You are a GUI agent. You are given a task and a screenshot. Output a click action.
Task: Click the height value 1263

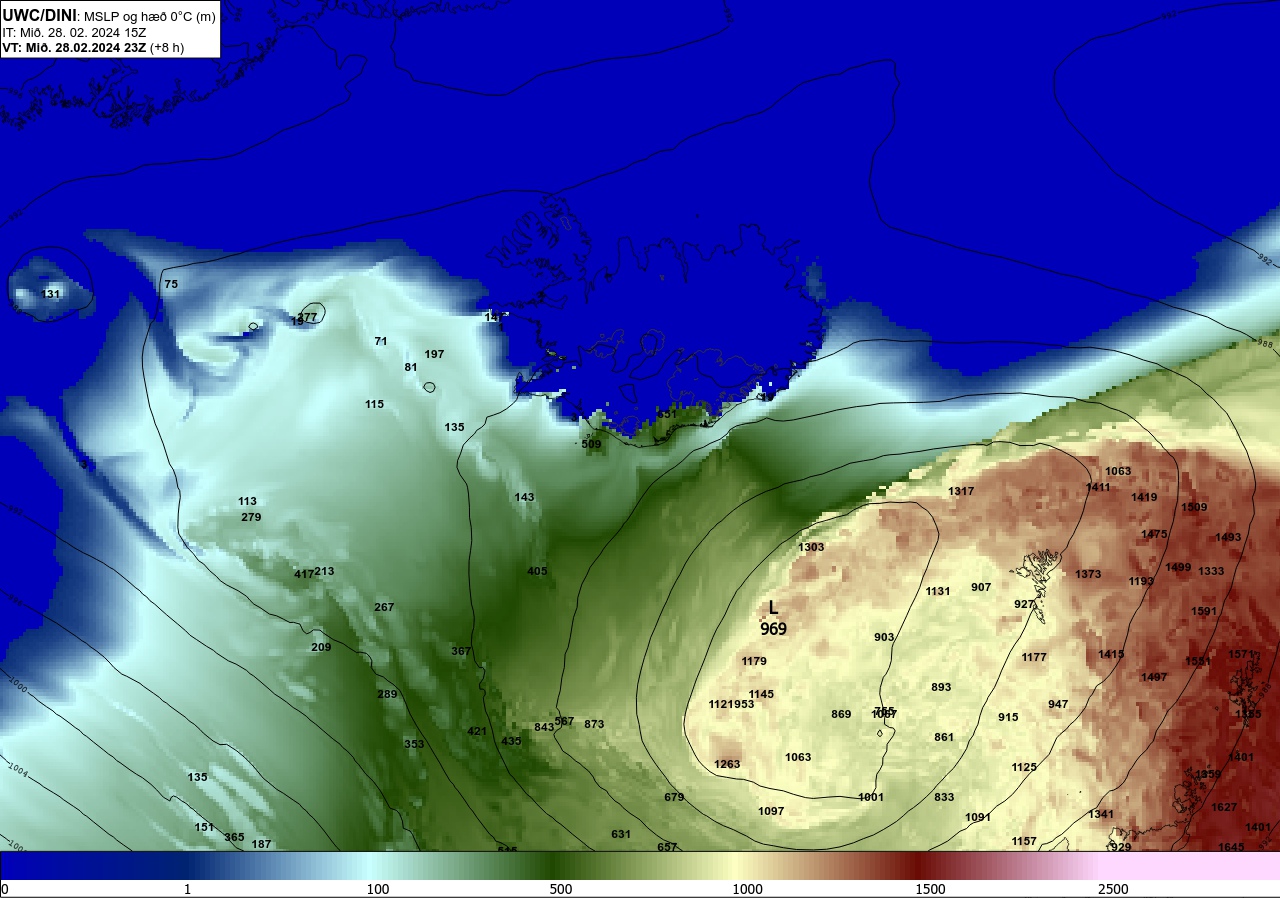(727, 764)
